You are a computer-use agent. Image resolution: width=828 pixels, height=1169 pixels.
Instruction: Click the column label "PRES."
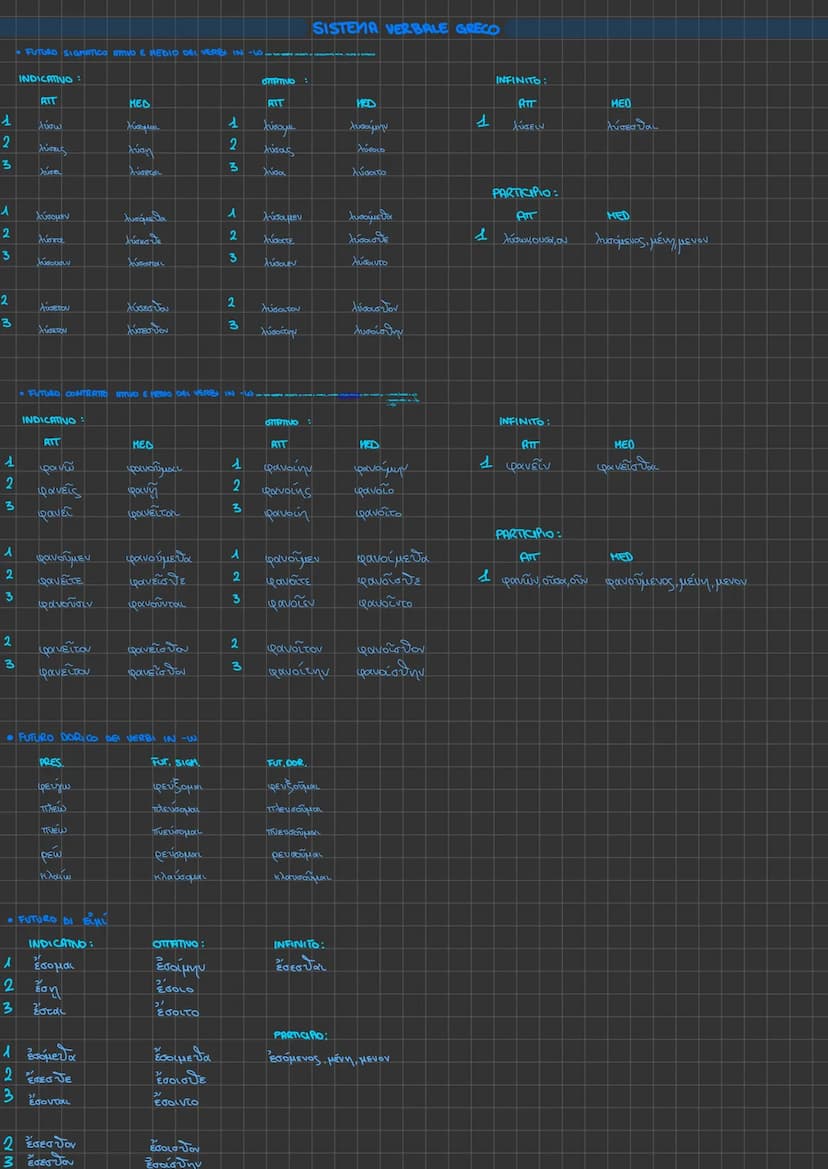point(50,763)
